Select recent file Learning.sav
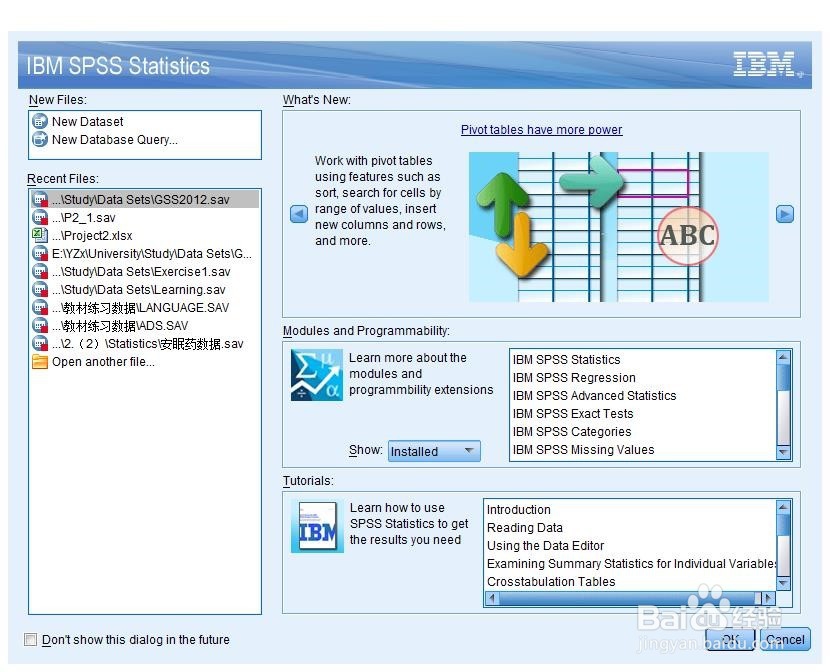The image size is (830, 672). click(145, 289)
